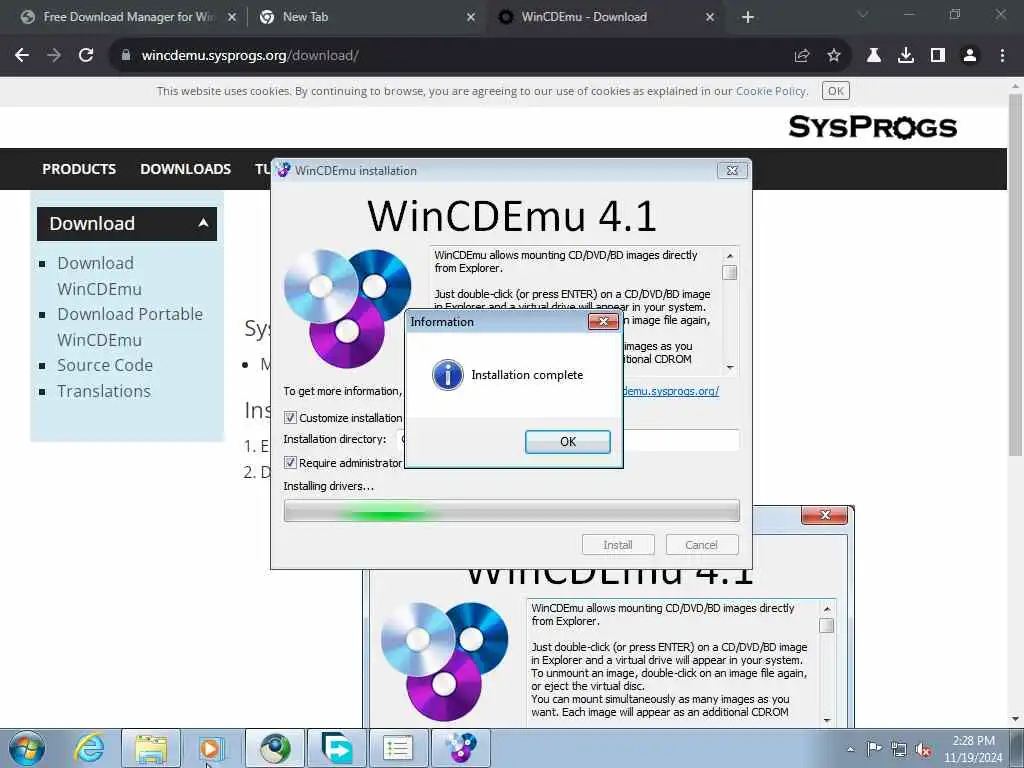Toggle the browser side panel

coord(938,56)
